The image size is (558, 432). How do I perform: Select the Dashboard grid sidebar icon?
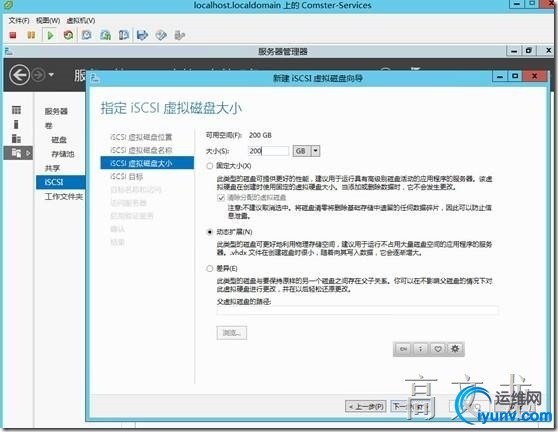coord(16,110)
